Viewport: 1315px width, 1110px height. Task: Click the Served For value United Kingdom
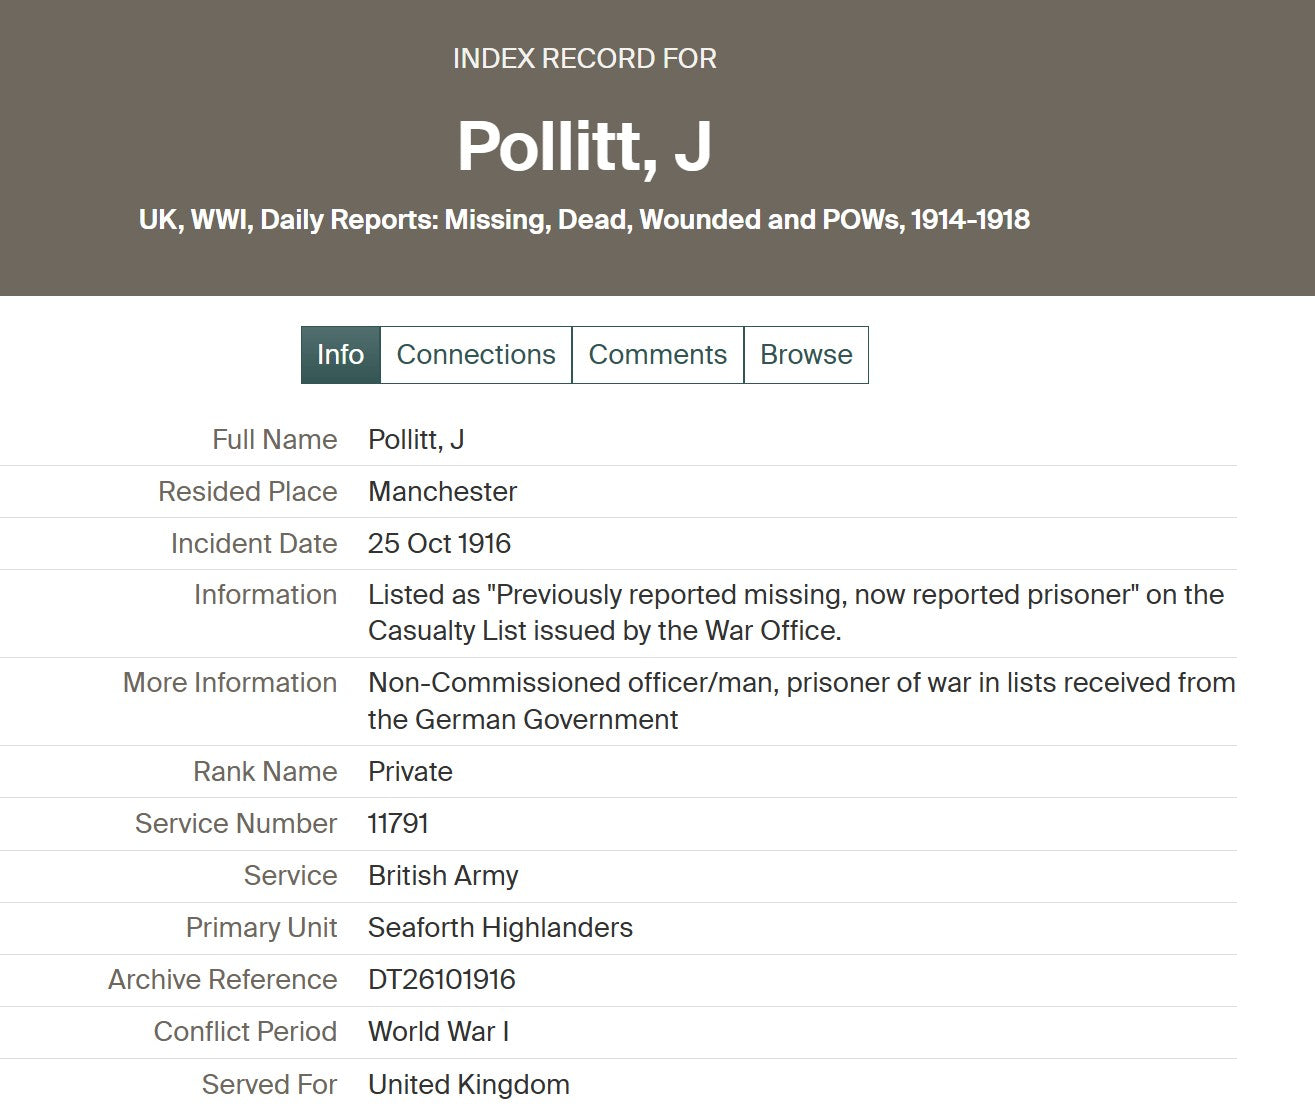point(468,1085)
